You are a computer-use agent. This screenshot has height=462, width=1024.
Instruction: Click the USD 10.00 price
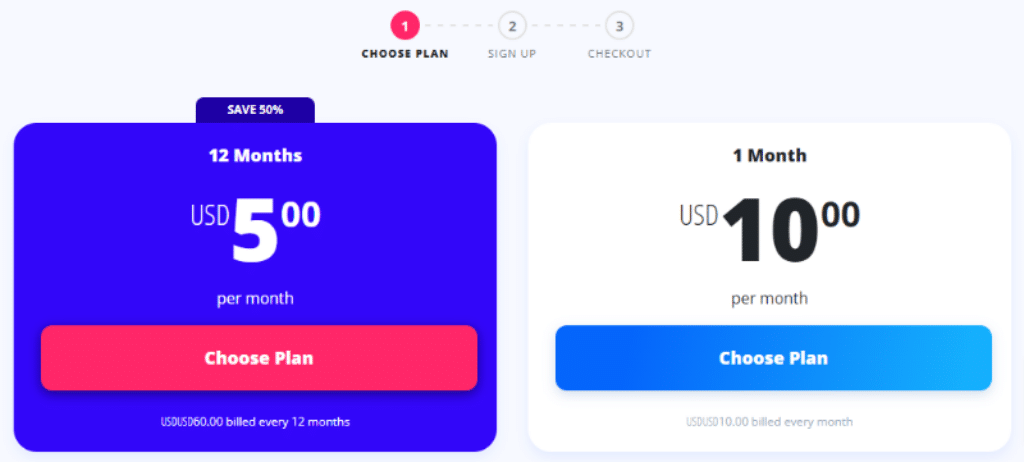coord(769,231)
